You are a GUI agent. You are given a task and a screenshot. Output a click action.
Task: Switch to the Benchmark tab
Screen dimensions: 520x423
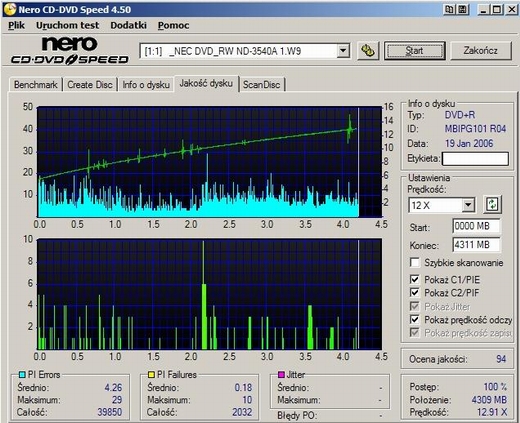(36, 85)
